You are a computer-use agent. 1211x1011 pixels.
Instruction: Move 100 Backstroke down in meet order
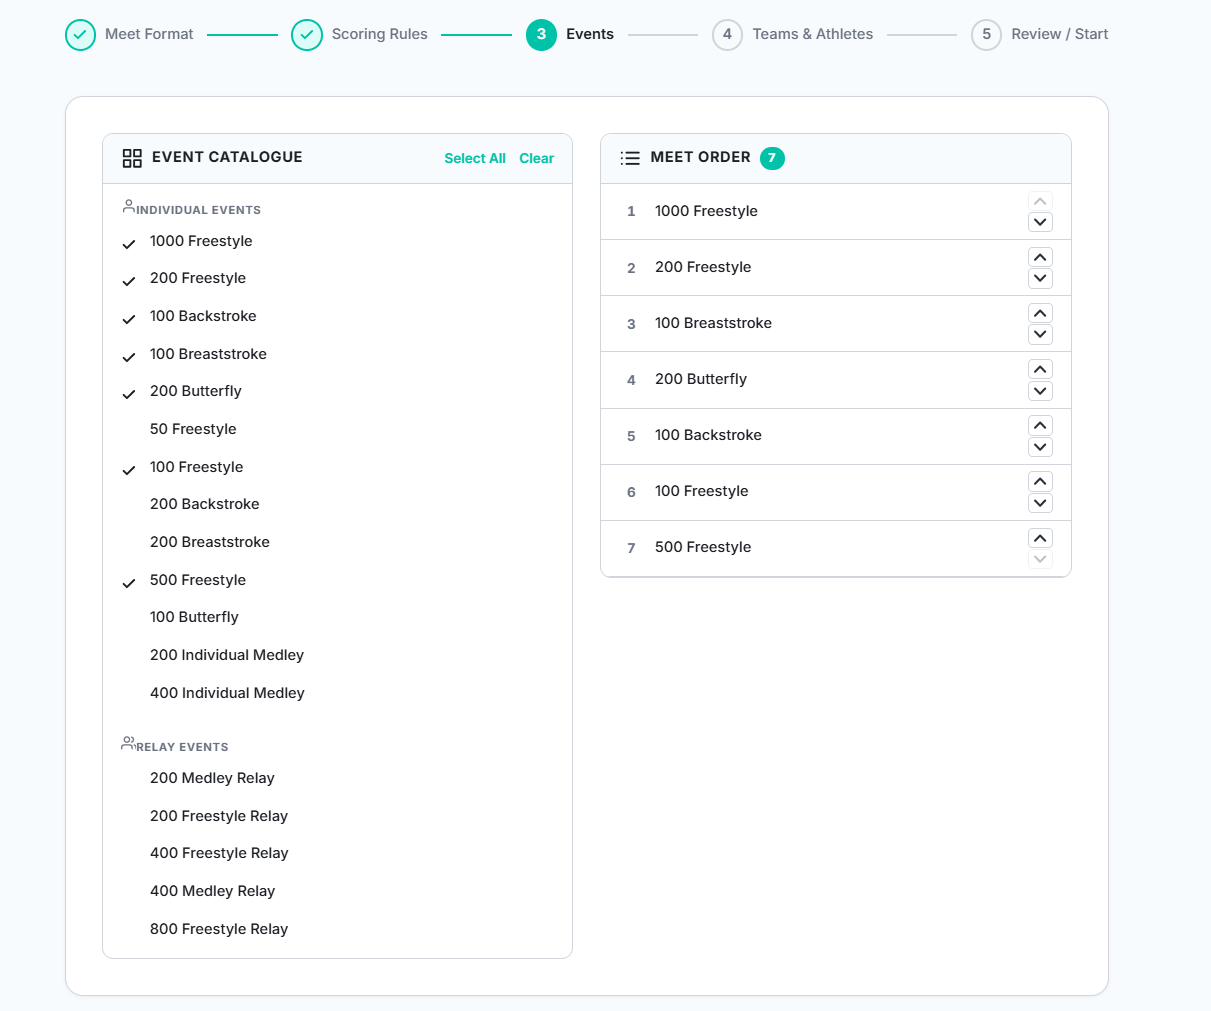point(1040,447)
